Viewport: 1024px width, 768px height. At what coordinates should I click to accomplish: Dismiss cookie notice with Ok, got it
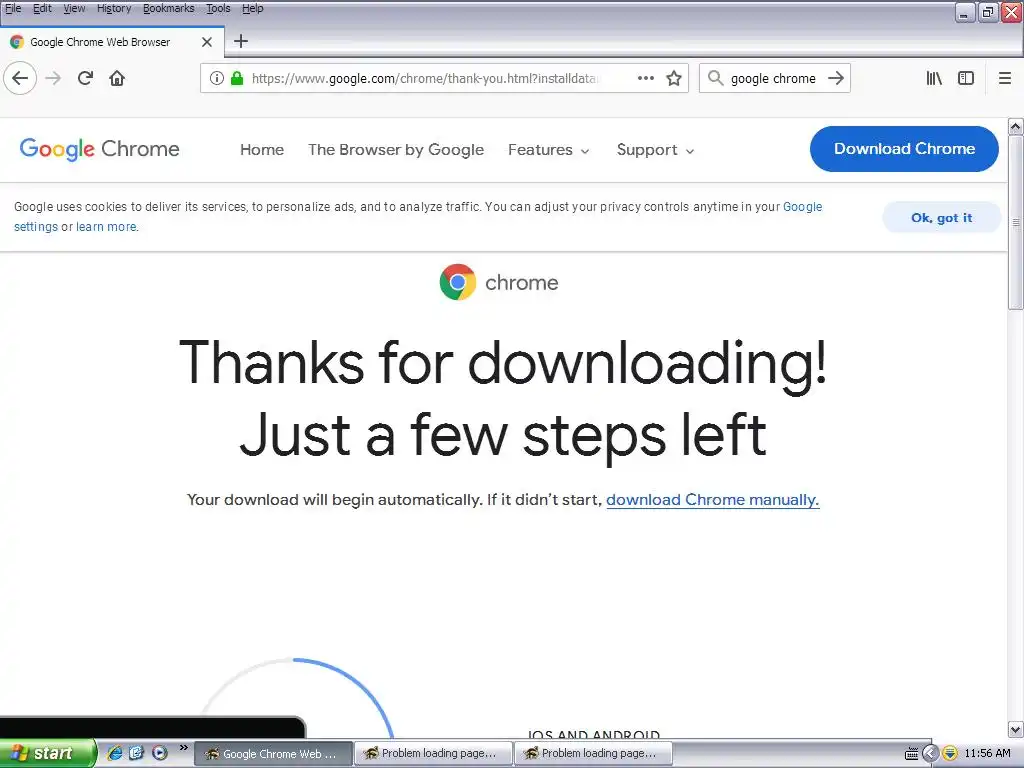point(941,217)
